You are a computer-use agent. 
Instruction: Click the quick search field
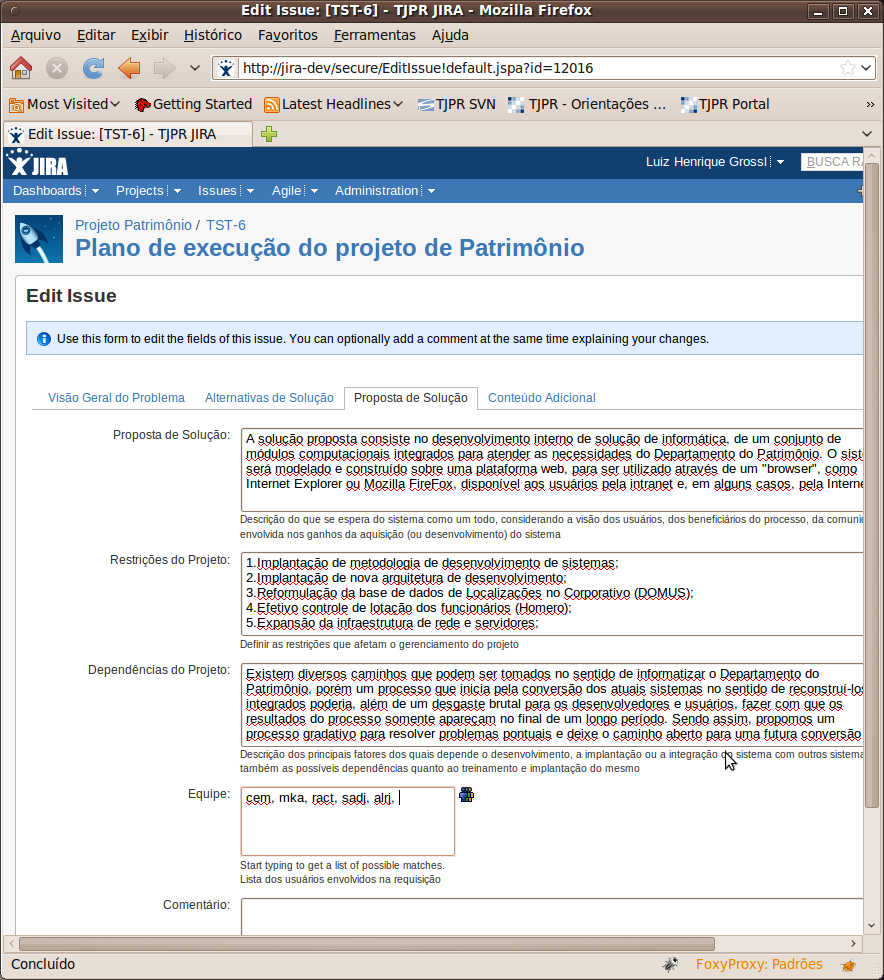[x=832, y=162]
